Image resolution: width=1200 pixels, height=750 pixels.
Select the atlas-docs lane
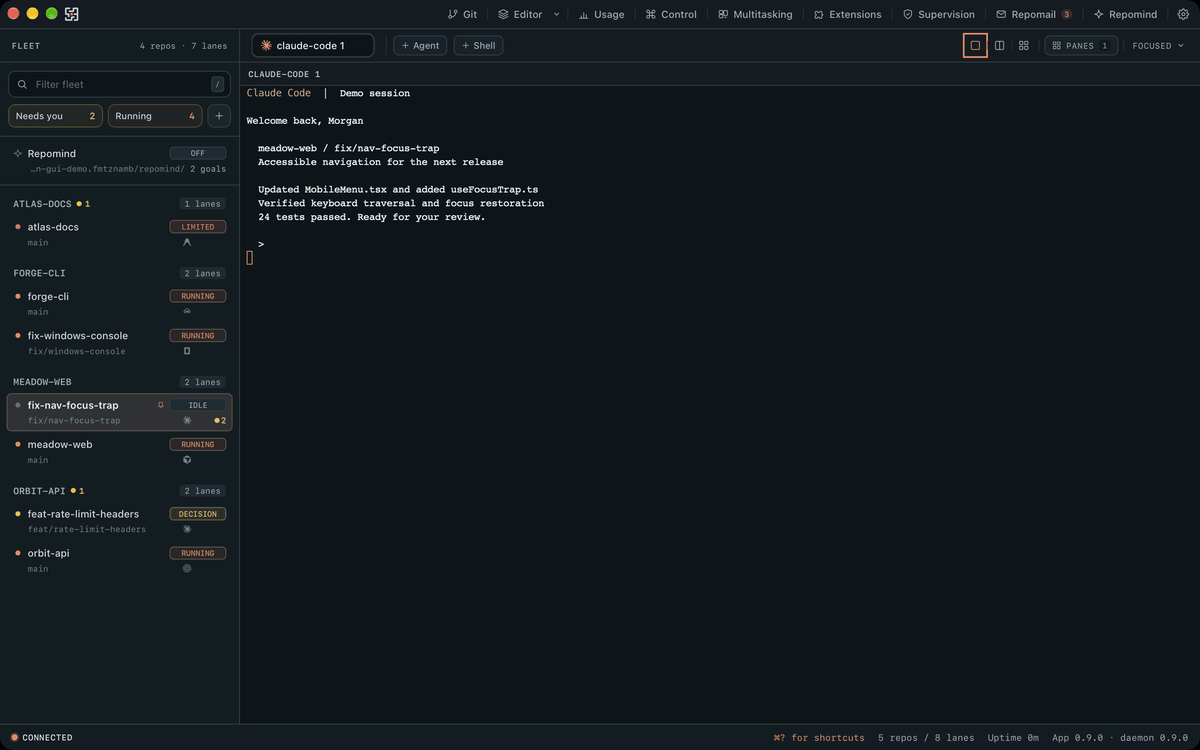(x=119, y=234)
